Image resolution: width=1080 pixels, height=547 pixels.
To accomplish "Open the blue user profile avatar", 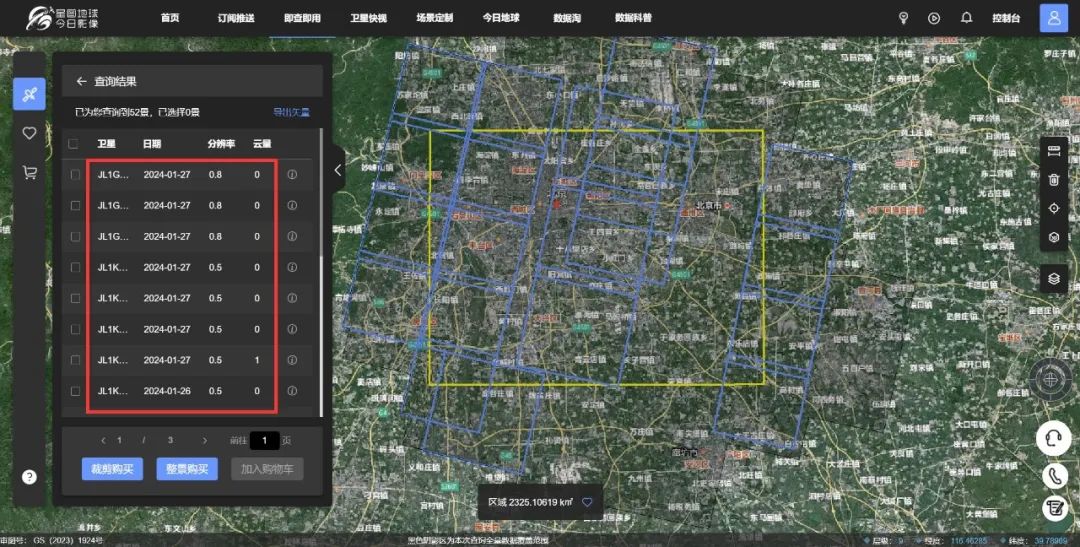I will (x=1054, y=18).
